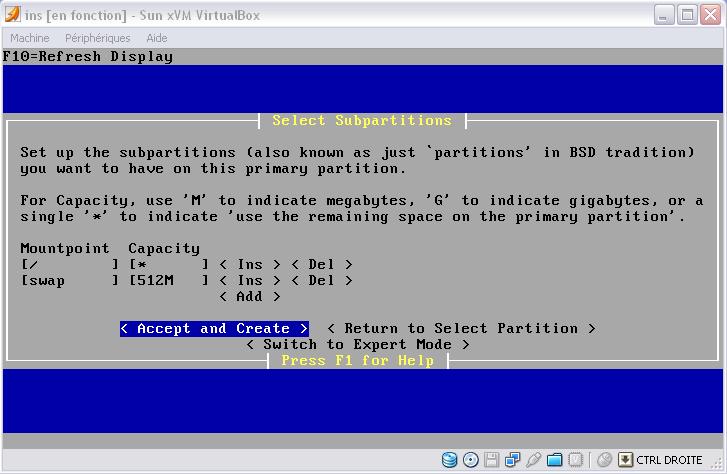Click Del for the swap row
The width and height of the screenshot is (727, 474).
[x=321, y=281]
